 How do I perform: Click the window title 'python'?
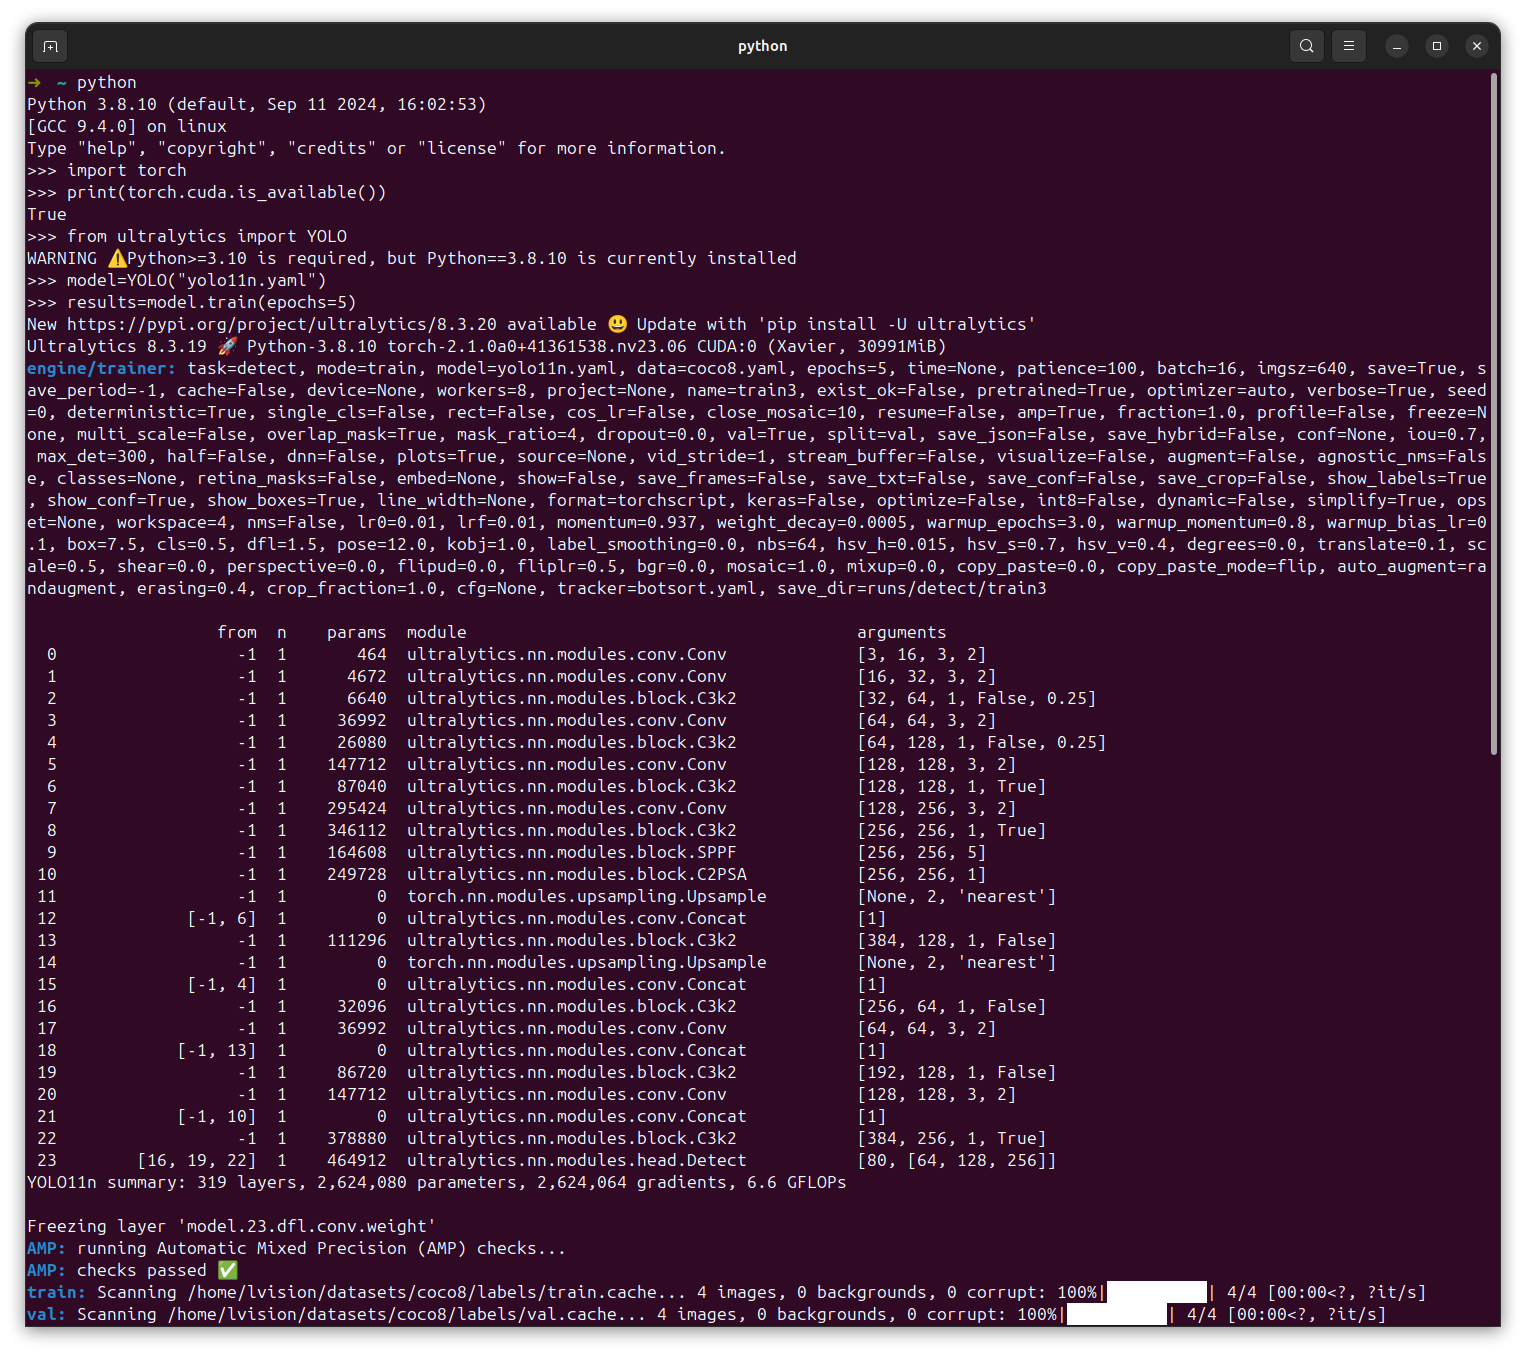[x=763, y=46]
